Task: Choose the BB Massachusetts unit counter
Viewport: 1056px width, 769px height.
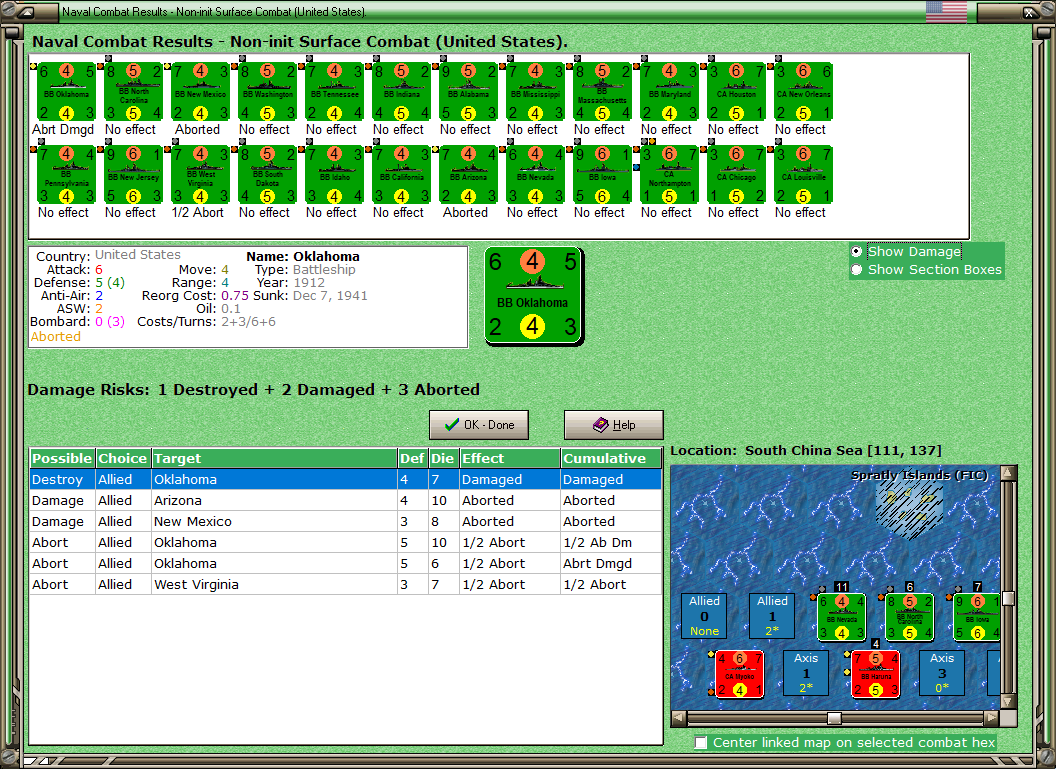Action: (602, 92)
